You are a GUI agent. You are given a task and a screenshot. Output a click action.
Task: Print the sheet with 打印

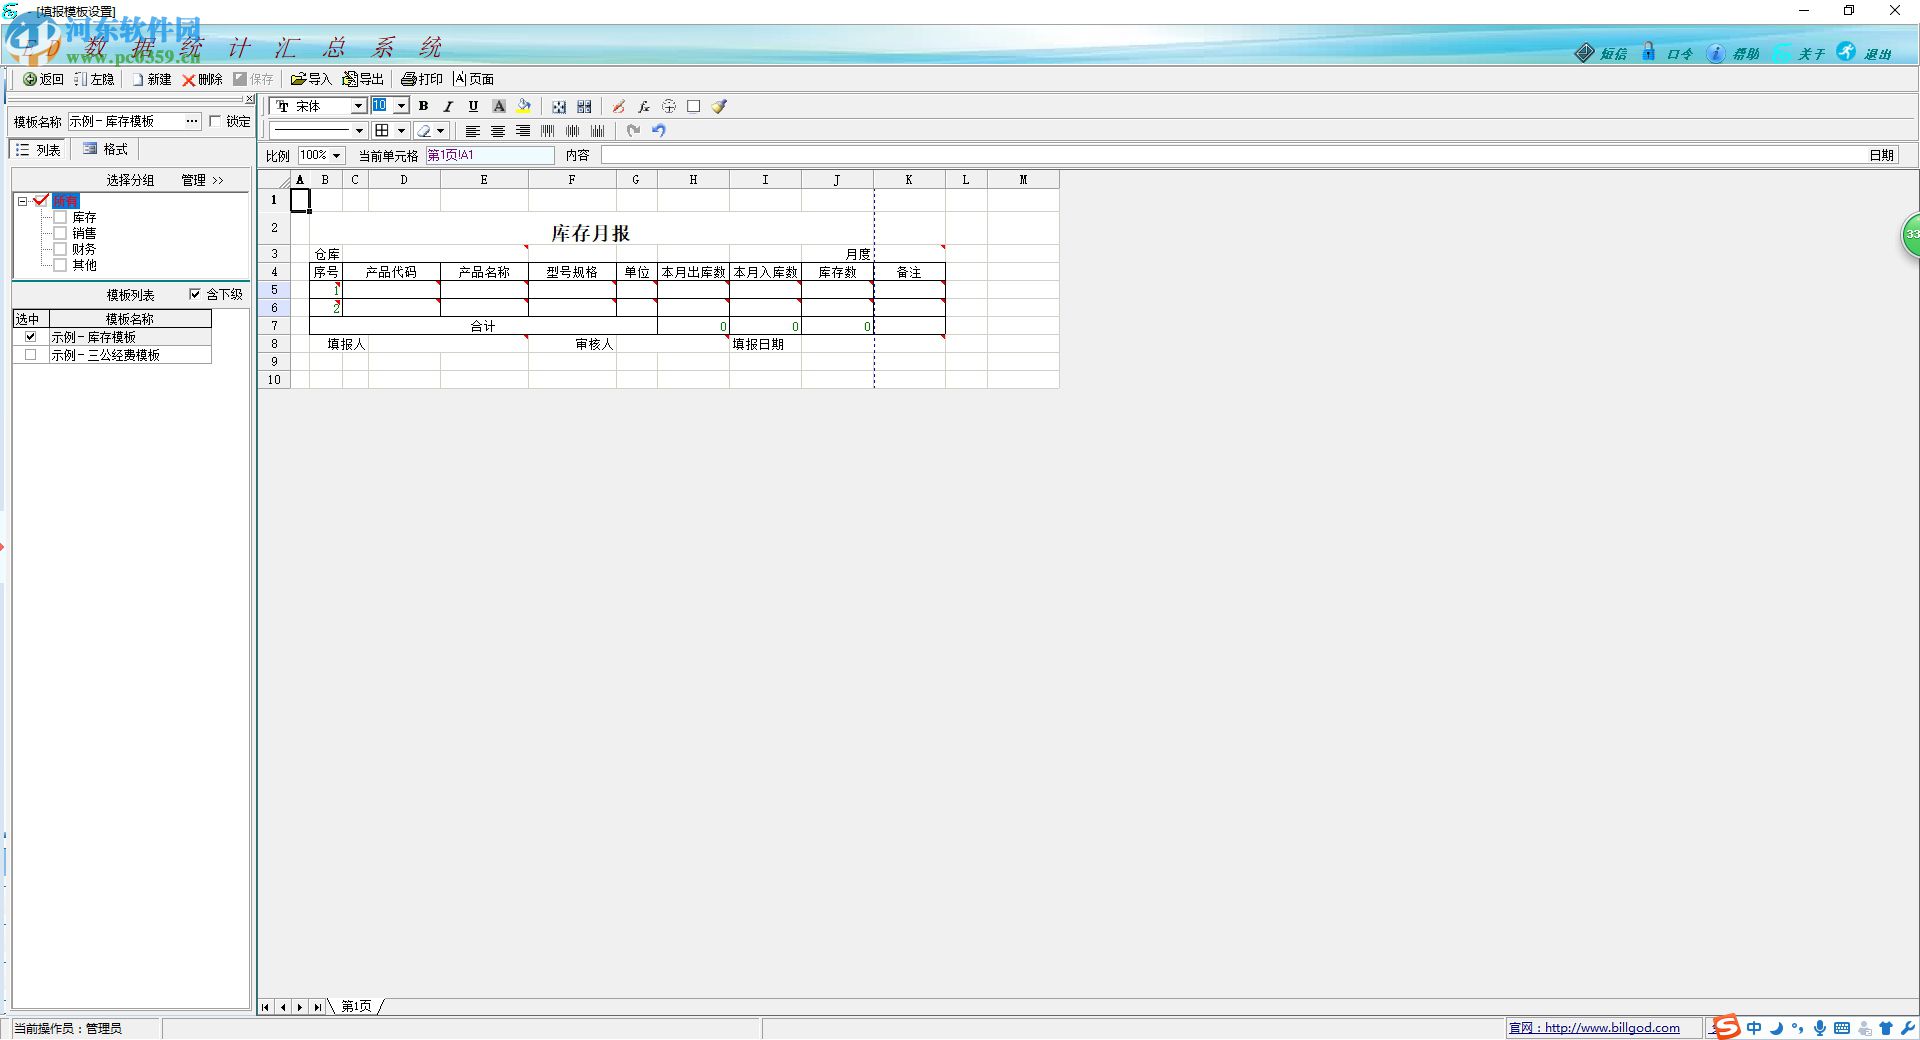[x=422, y=79]
